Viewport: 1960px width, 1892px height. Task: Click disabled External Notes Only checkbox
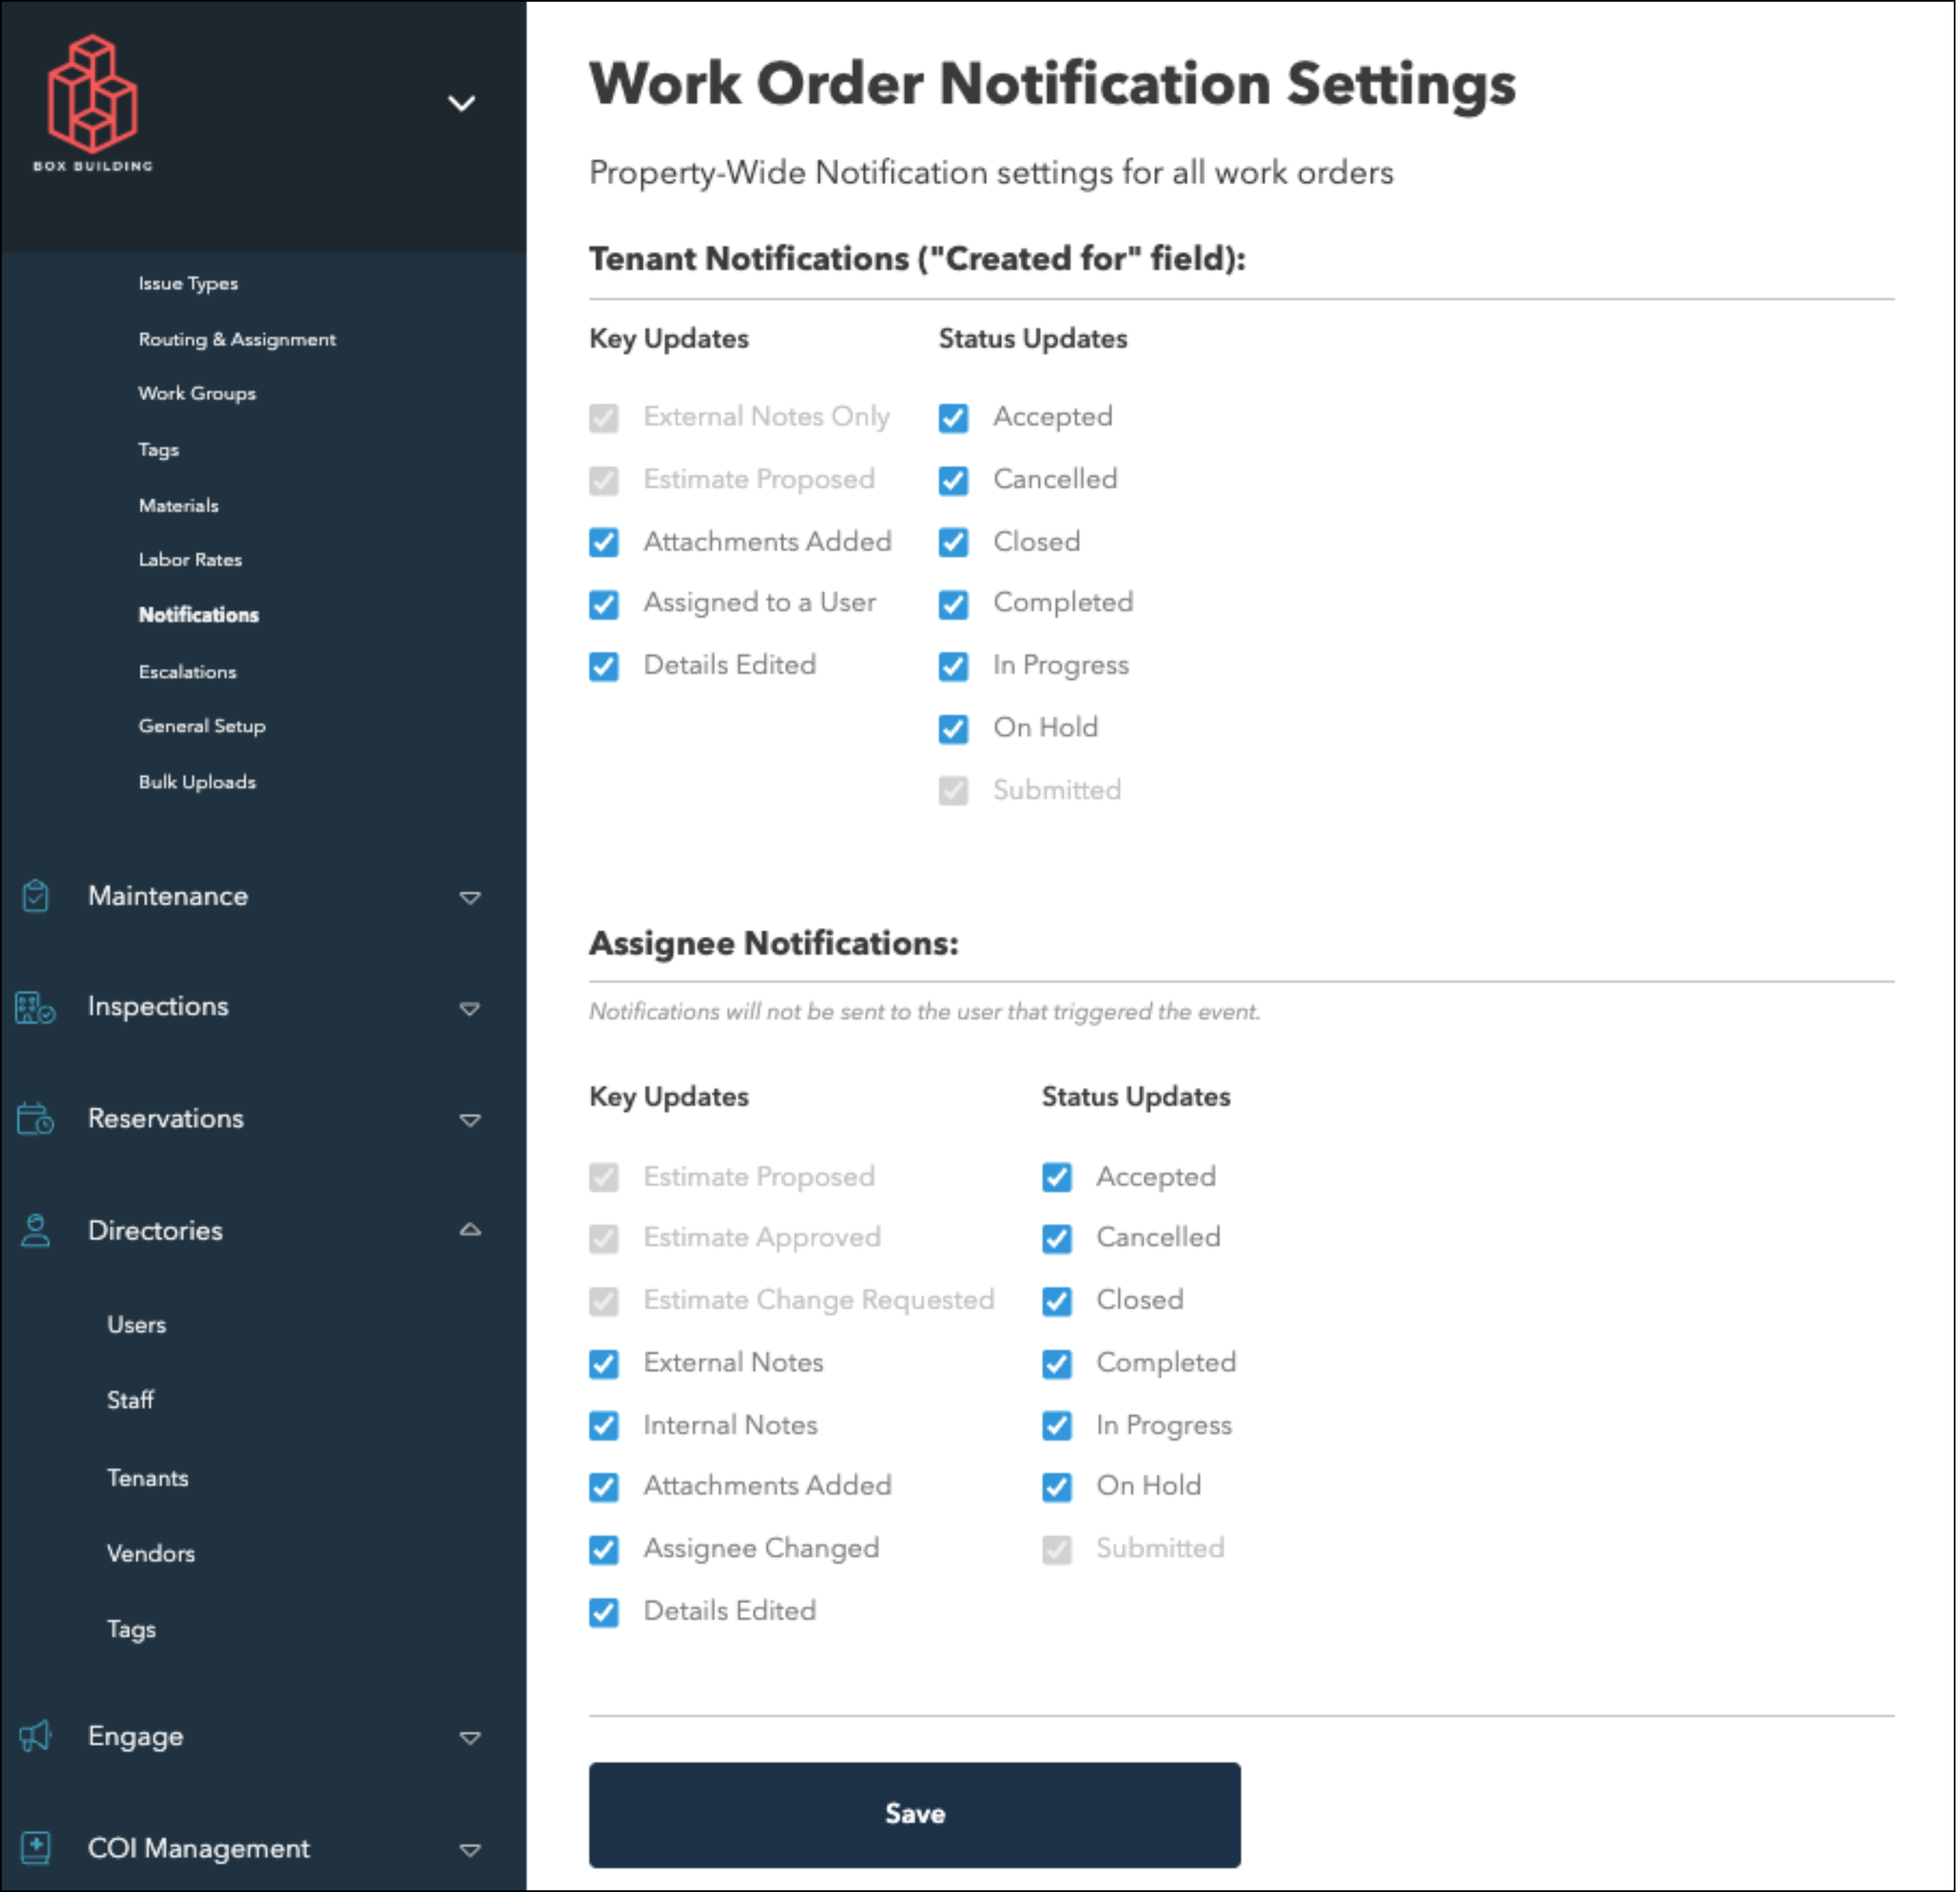604,418
